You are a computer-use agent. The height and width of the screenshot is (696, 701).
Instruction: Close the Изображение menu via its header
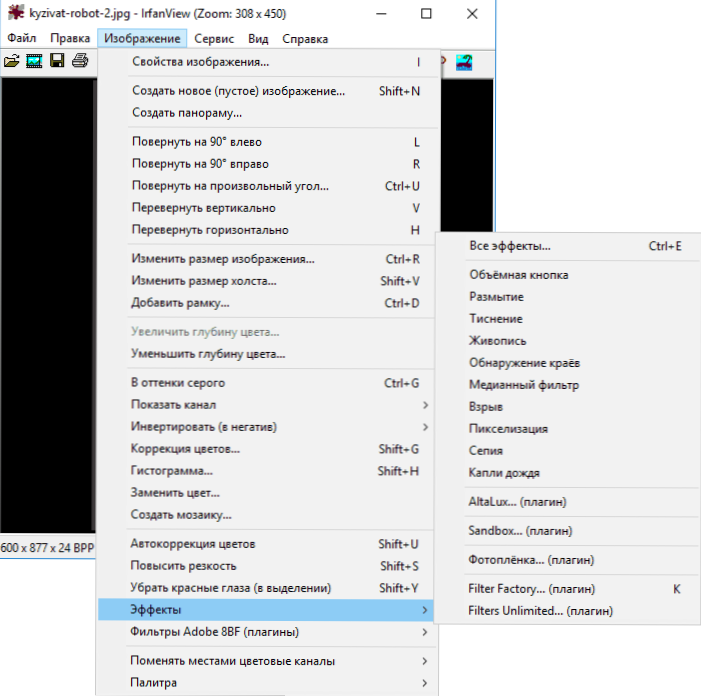pyautogui.click(x=142, y=38)
